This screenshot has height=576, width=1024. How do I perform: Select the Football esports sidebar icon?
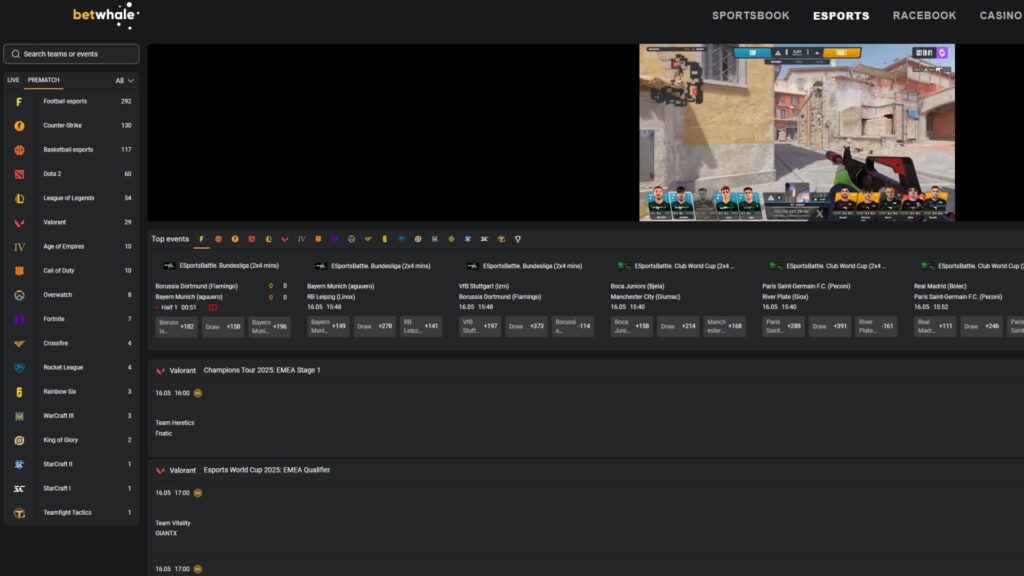click(x=19, y=102)
